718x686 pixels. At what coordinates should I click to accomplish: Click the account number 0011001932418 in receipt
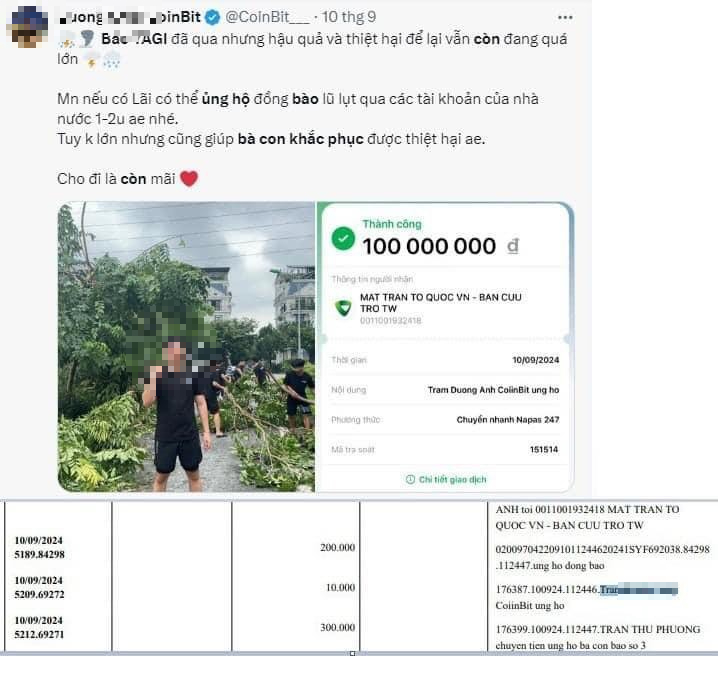(x=391, y=321)
